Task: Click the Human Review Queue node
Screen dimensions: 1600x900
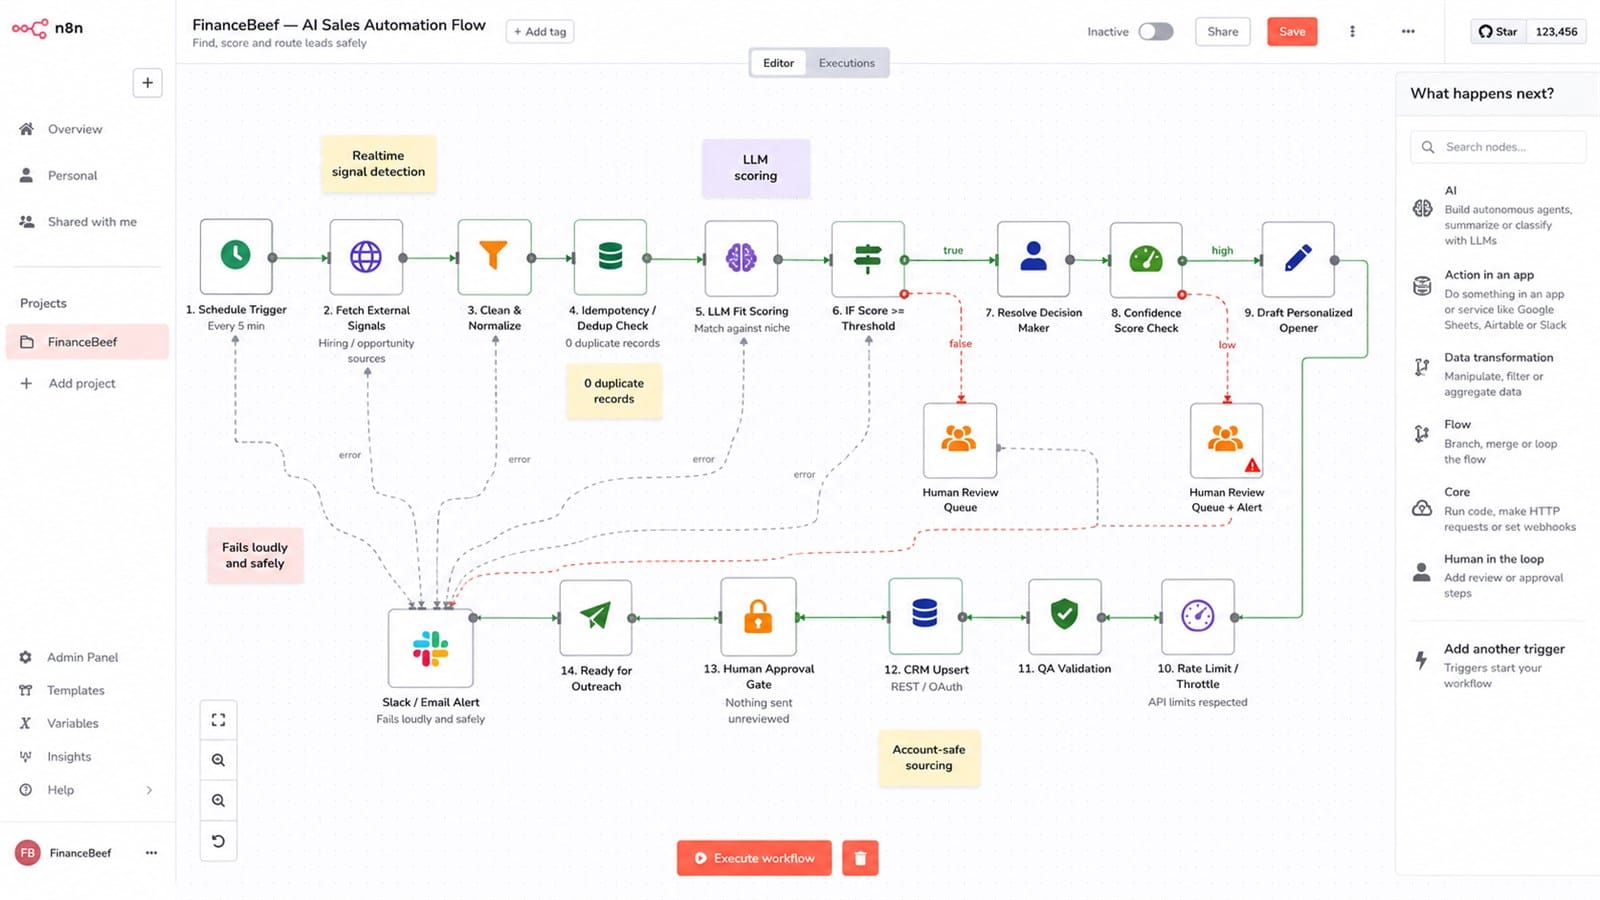Action: [960, 440]
